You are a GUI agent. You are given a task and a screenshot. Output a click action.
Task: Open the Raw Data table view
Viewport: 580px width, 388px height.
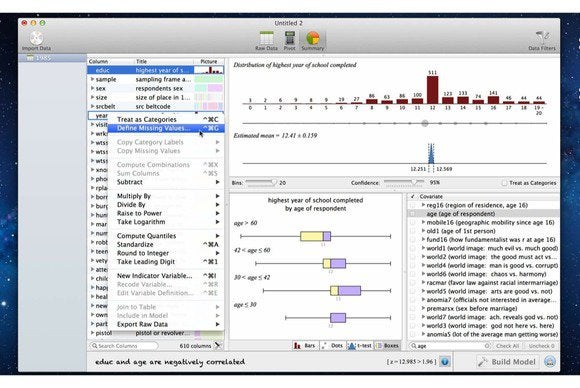(x=266, y=38)
